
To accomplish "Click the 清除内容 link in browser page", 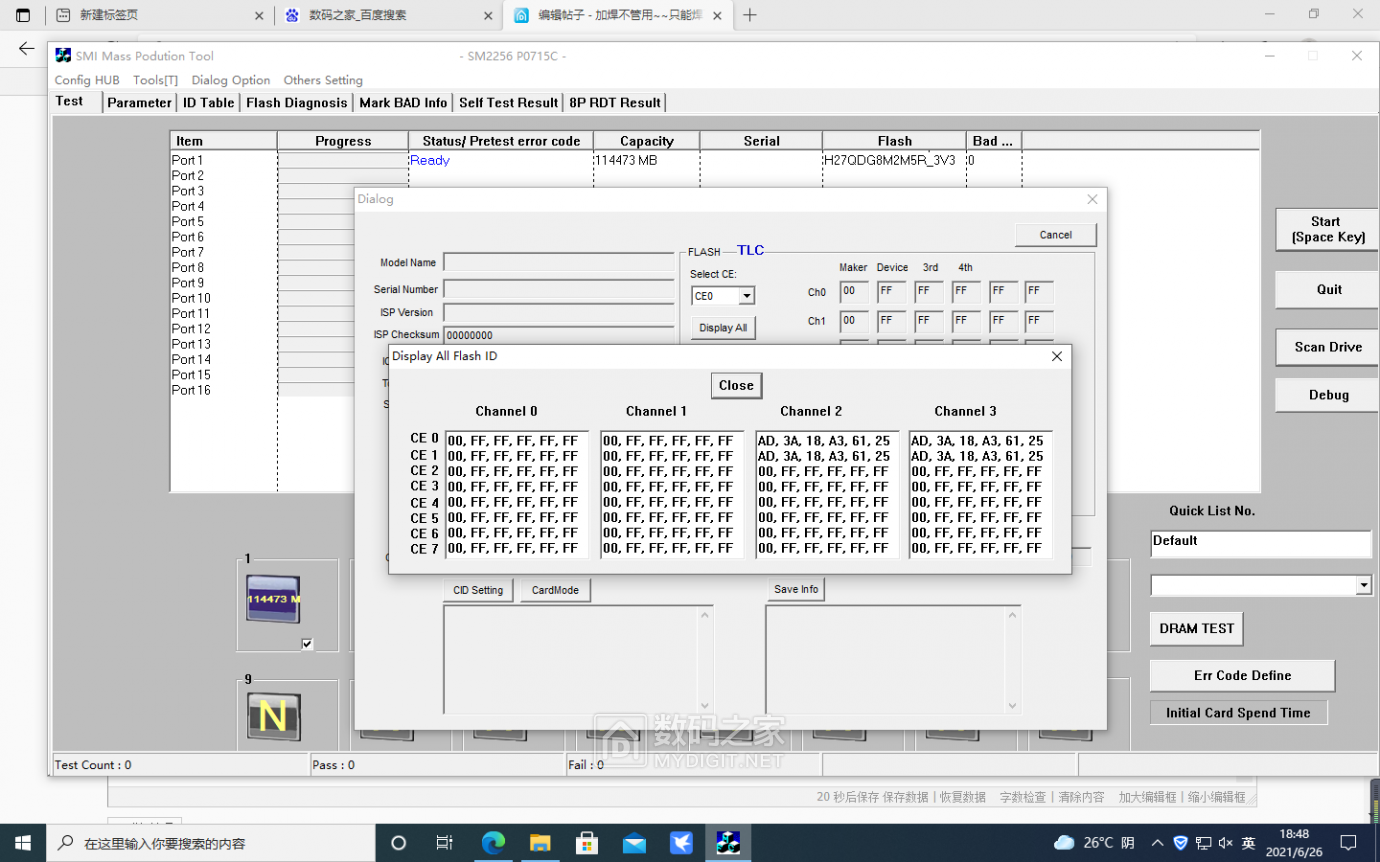I will tap(1081, 797).
